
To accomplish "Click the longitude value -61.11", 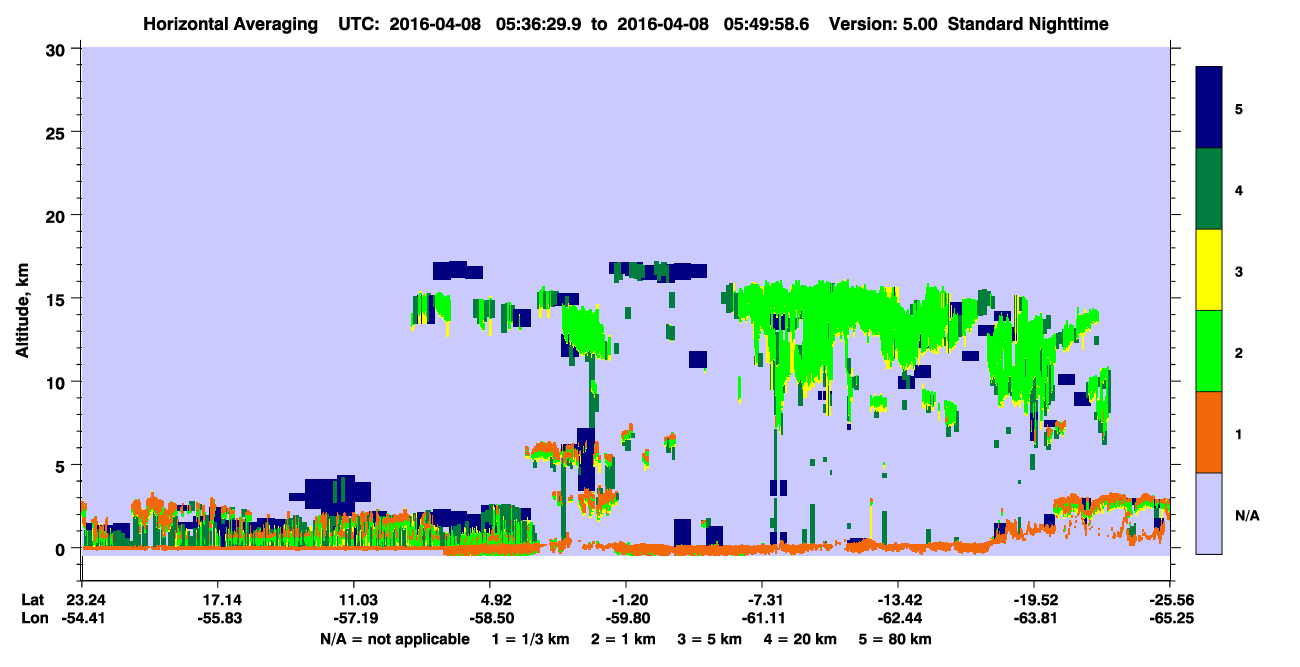I will [762, 618].
